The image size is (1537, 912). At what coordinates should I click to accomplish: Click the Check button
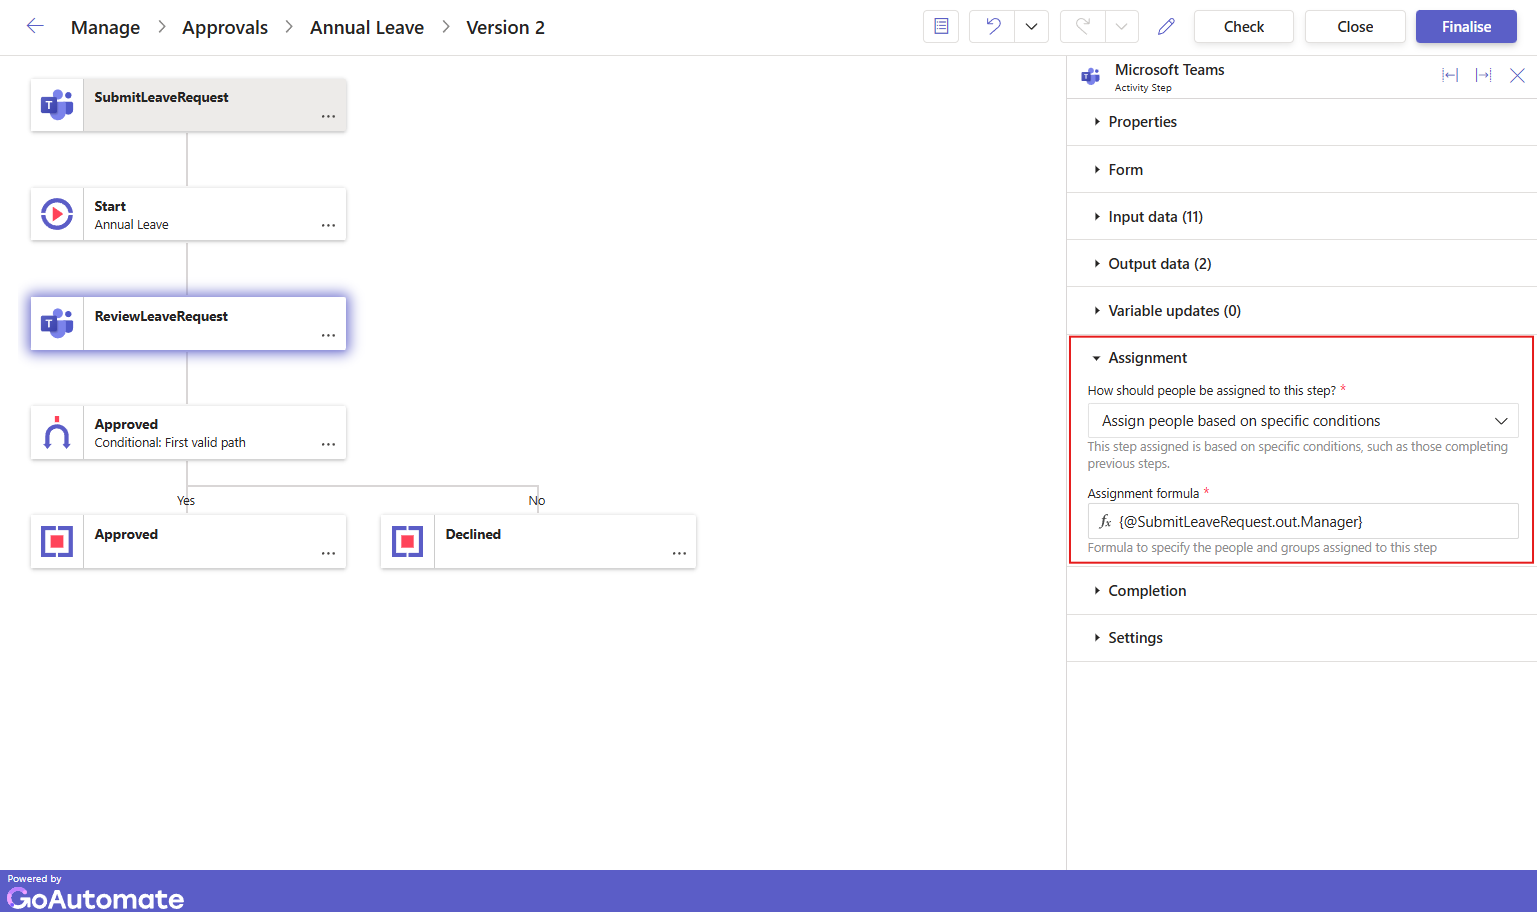[1243, 27]
